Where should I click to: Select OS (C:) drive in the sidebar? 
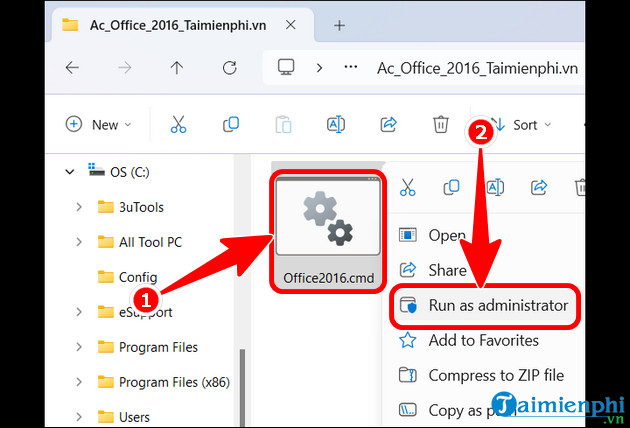119,172
